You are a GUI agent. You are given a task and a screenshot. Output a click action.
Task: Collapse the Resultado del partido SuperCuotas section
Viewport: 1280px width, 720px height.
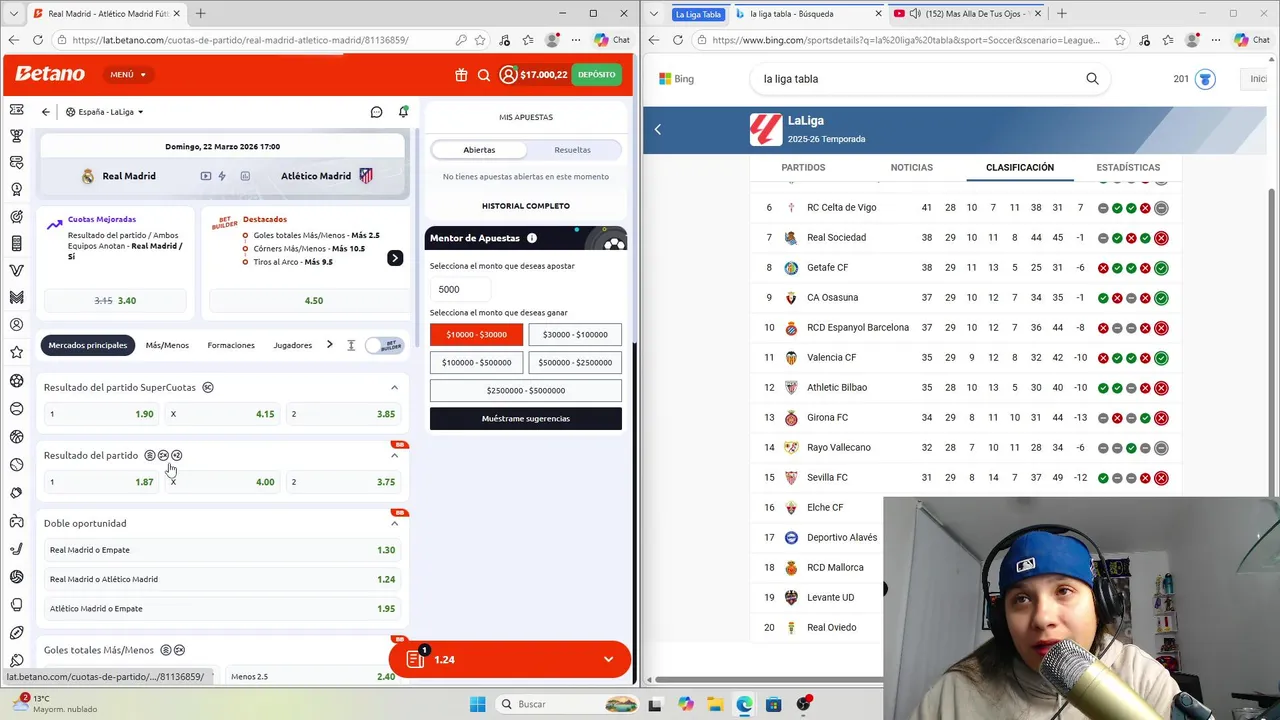(x=394, y=387)
